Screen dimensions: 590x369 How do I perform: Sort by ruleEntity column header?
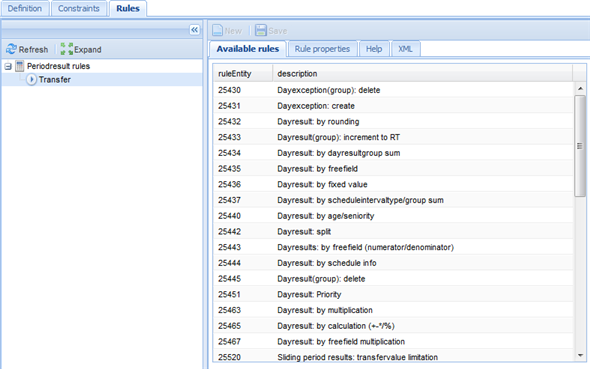(243, 73)
